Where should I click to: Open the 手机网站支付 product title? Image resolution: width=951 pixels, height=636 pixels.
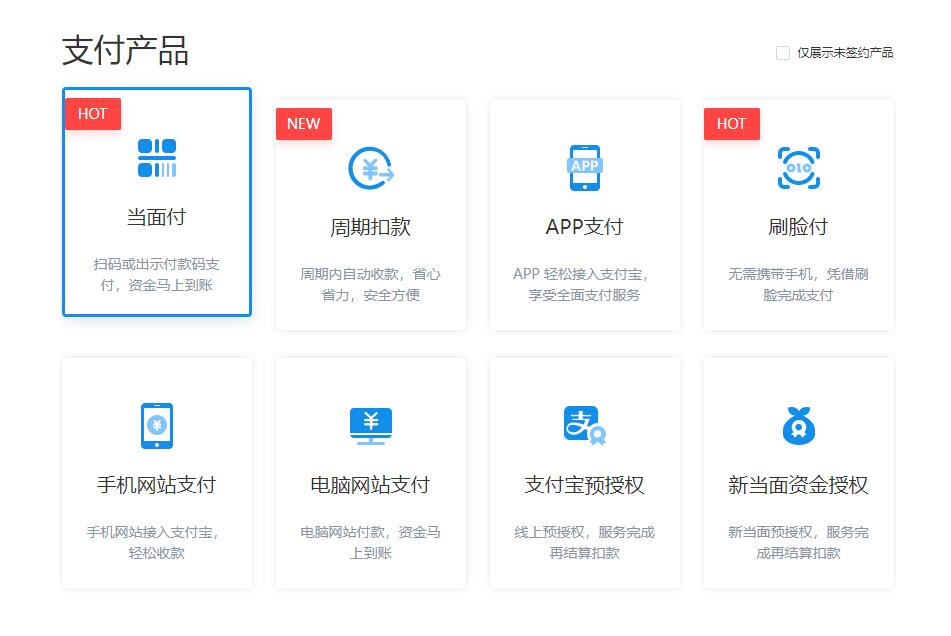coord(156,485)
